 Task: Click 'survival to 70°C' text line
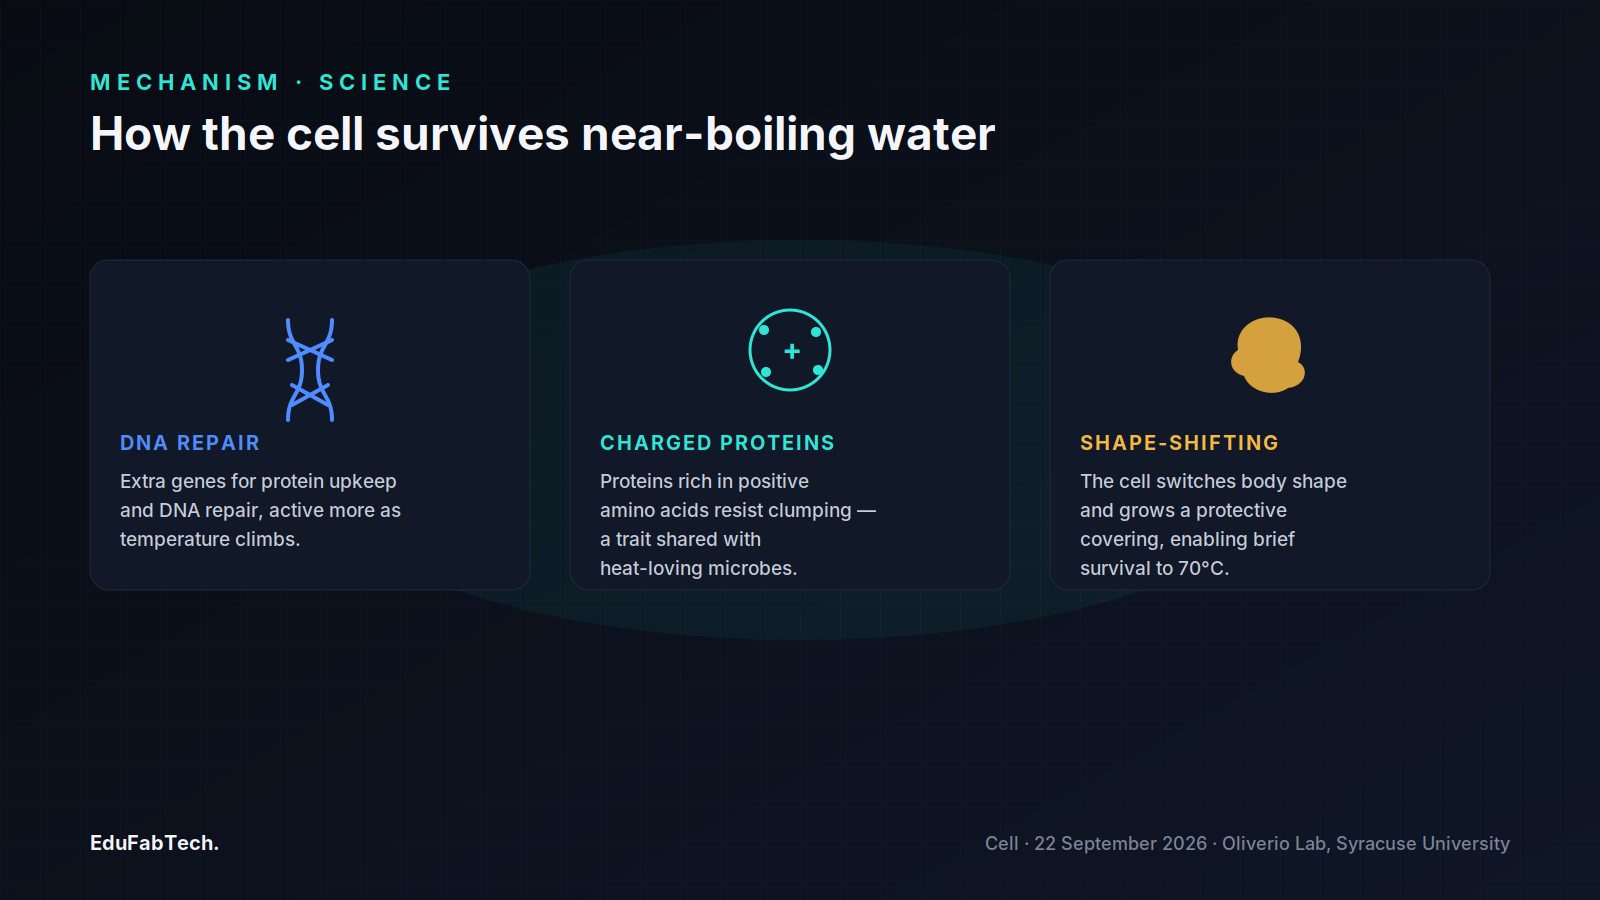pos(1155,568)
